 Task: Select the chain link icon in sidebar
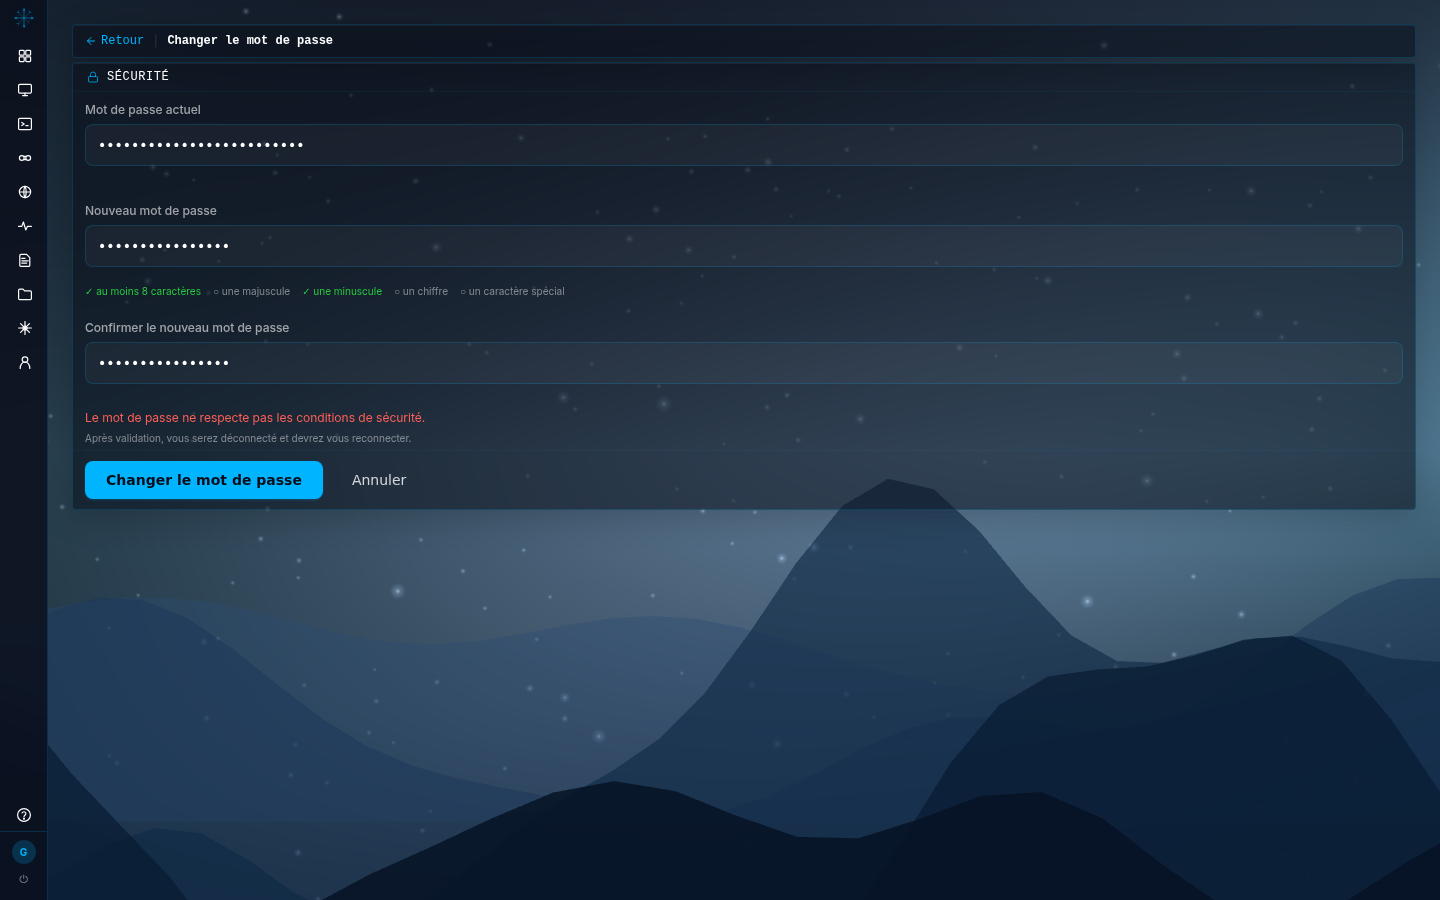tap(25, 158)
